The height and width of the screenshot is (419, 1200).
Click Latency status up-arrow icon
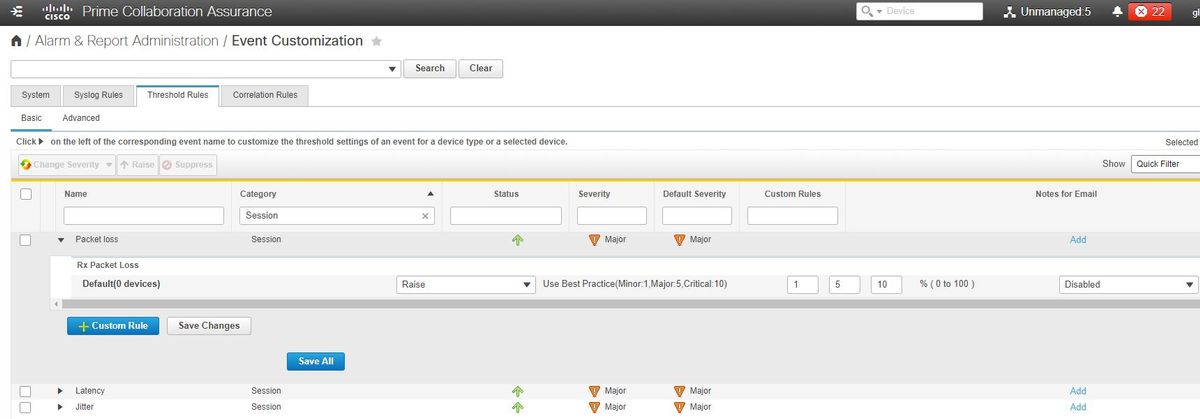tap(517, 391)
